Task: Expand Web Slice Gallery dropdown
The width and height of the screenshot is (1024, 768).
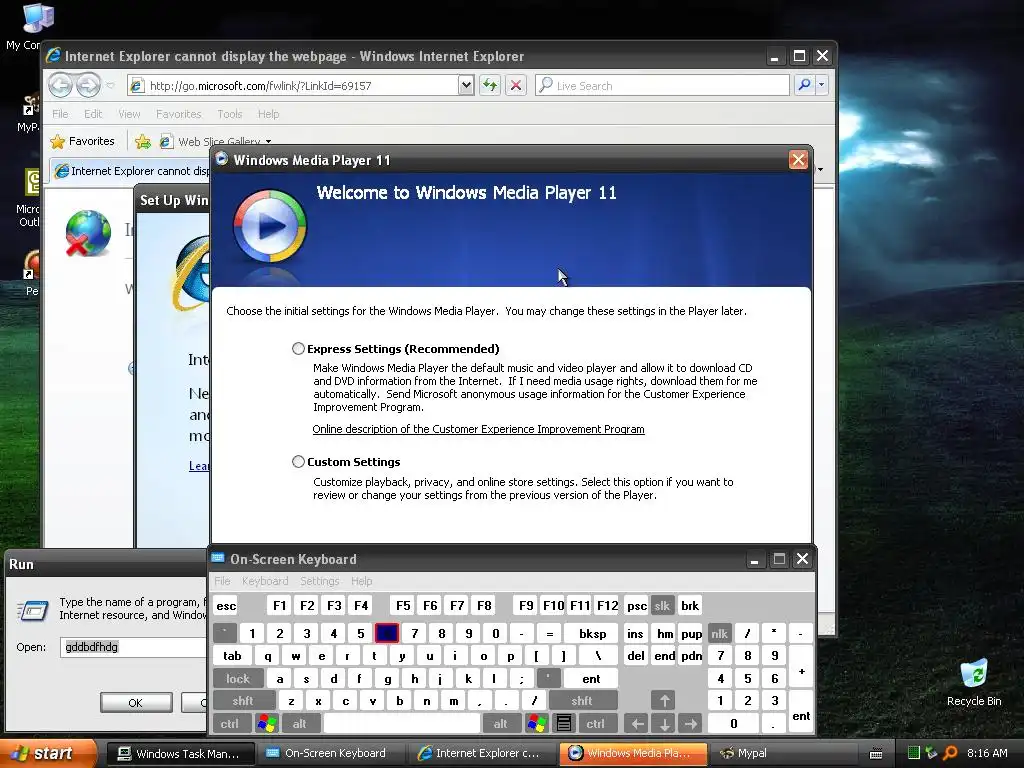Action: point(268,142)
